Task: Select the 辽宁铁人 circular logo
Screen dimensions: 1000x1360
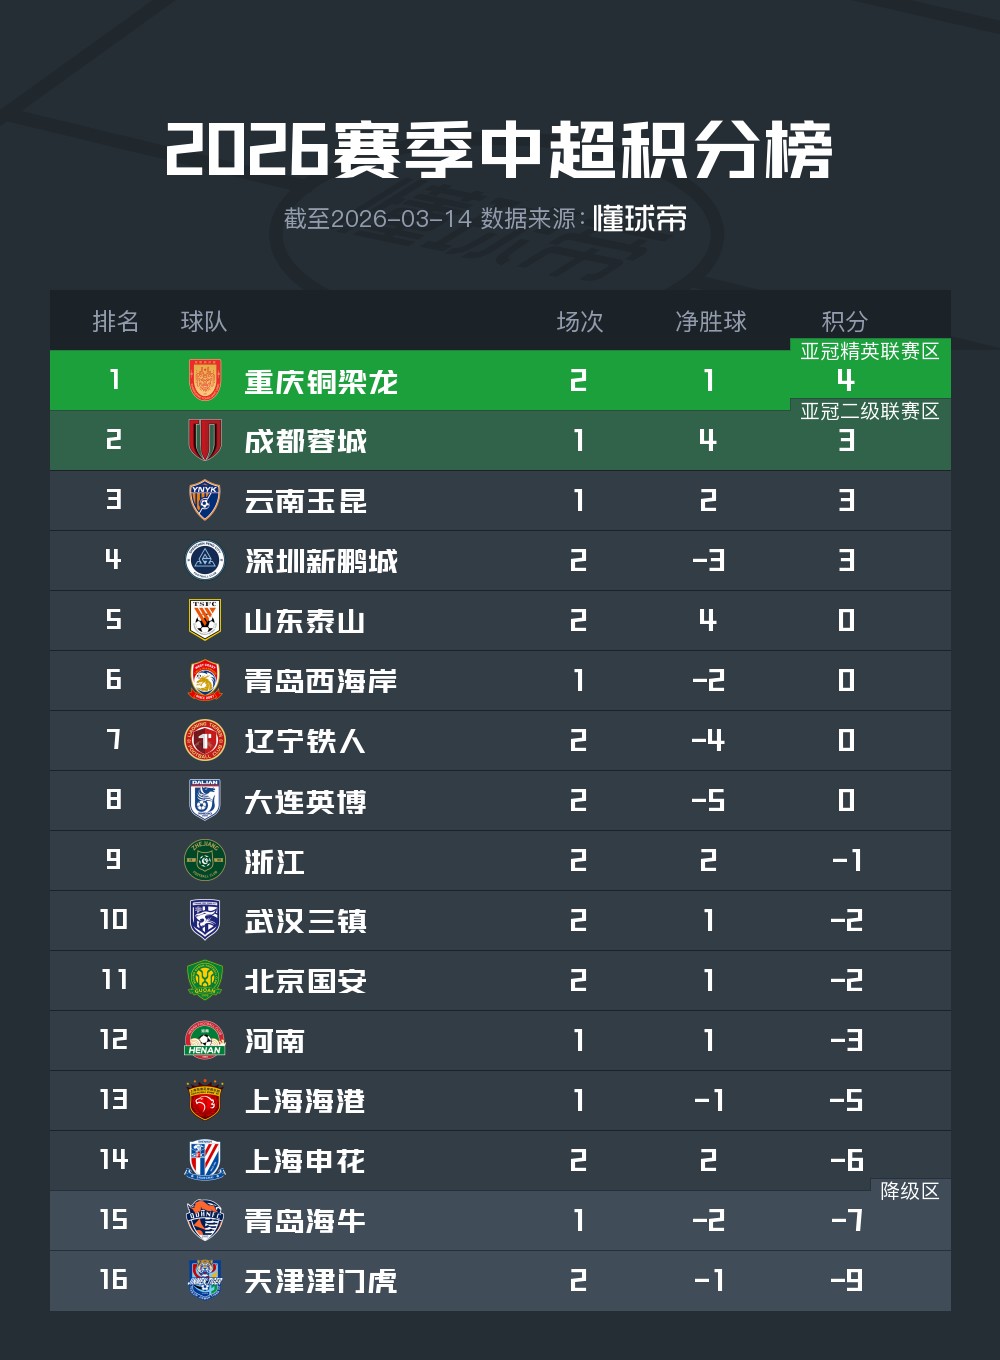Action: click(205, 740)
